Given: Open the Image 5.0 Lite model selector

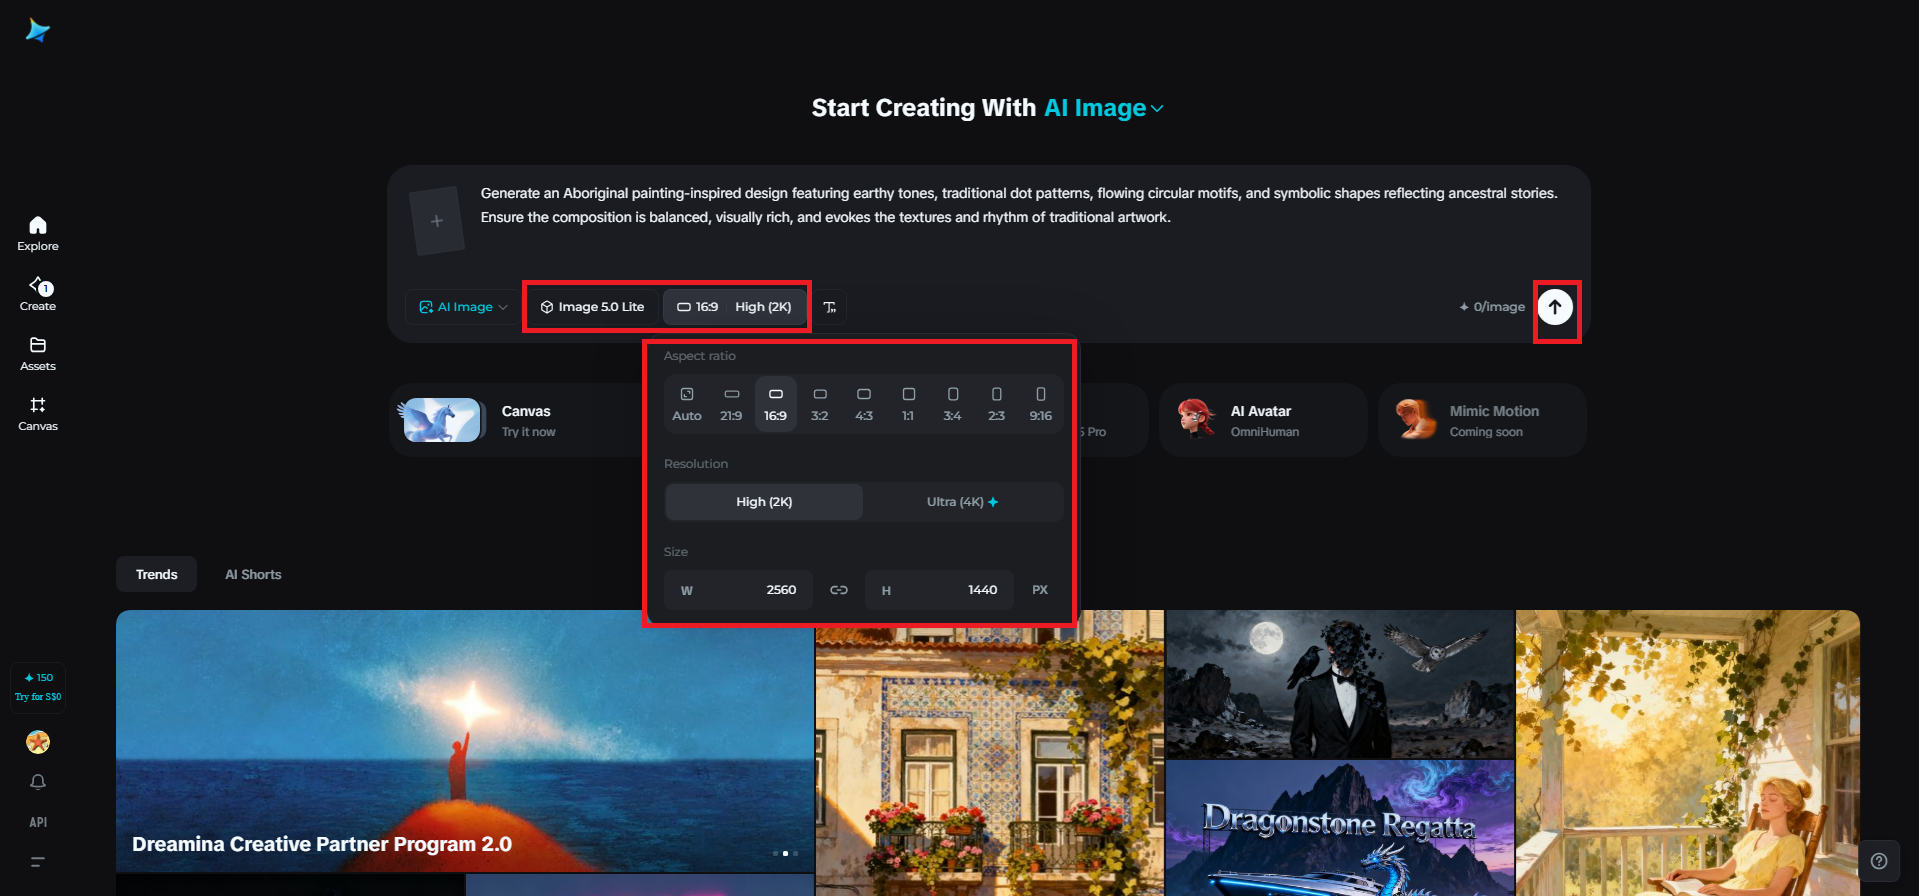Looking at the screenshot, I should coord(592,307).
